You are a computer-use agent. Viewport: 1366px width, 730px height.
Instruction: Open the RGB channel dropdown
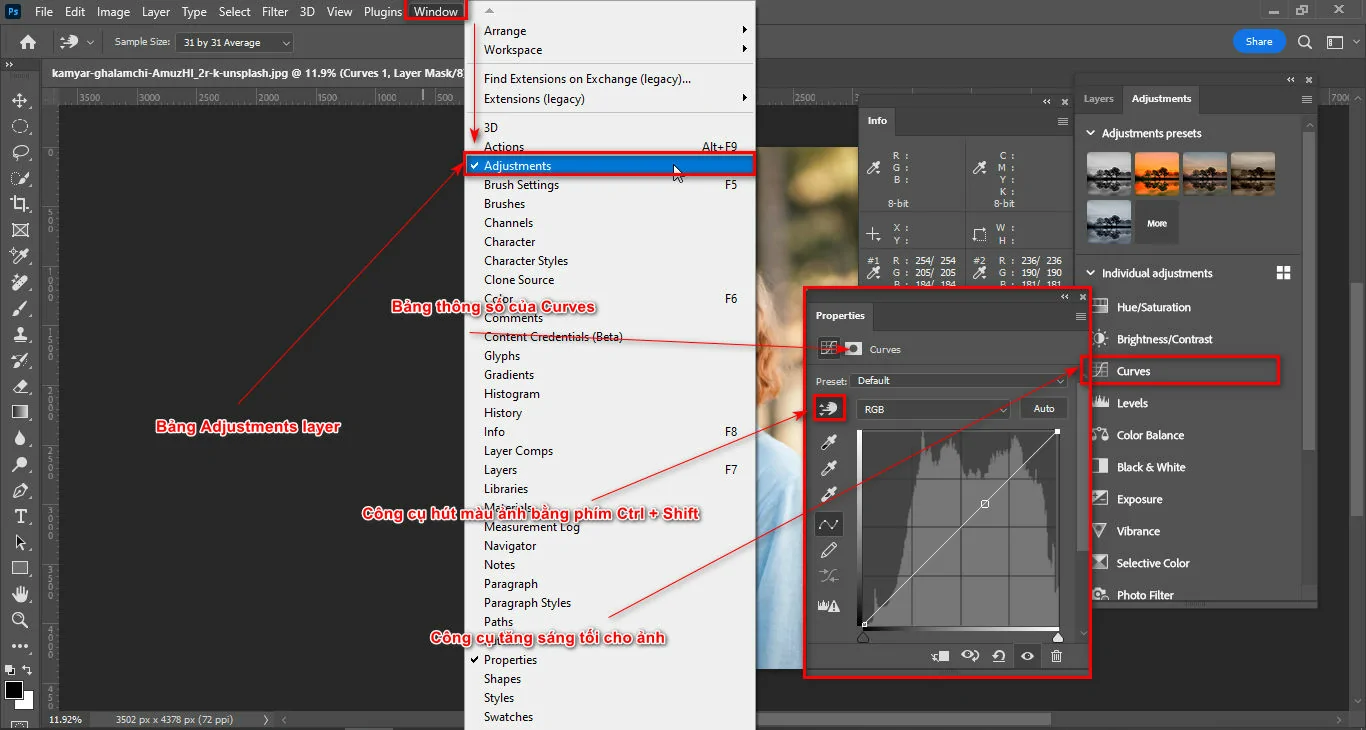click(933, 409)
